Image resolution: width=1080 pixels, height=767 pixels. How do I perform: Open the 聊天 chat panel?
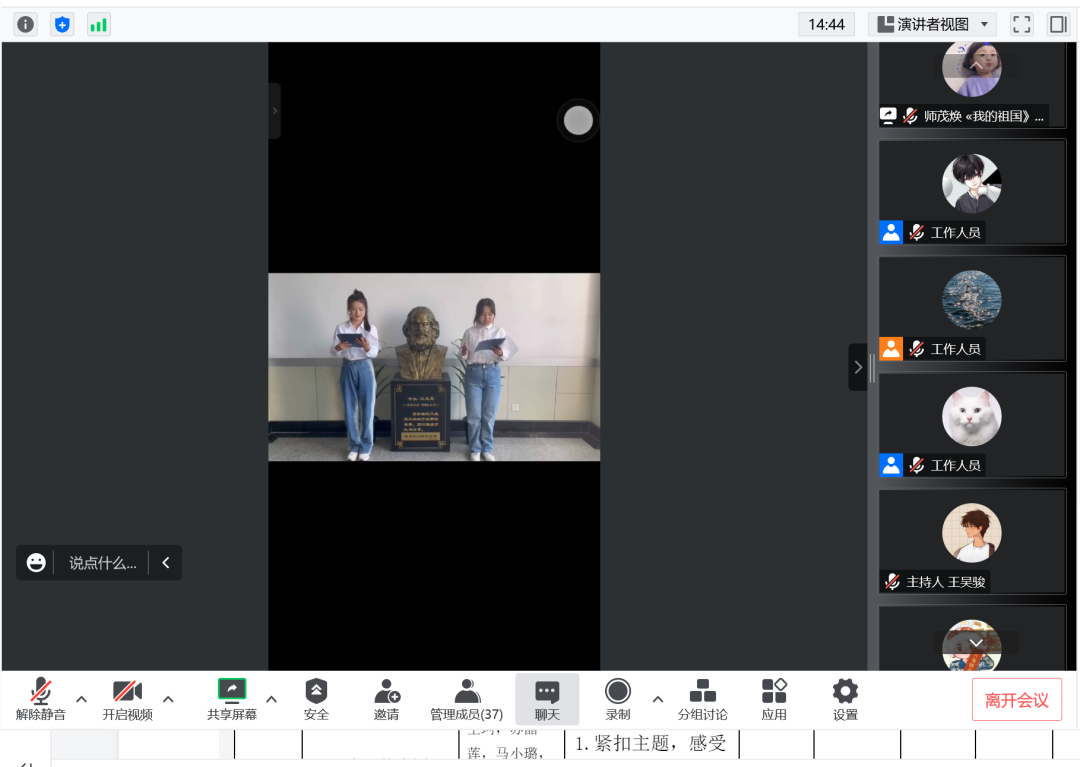point(547,699)
